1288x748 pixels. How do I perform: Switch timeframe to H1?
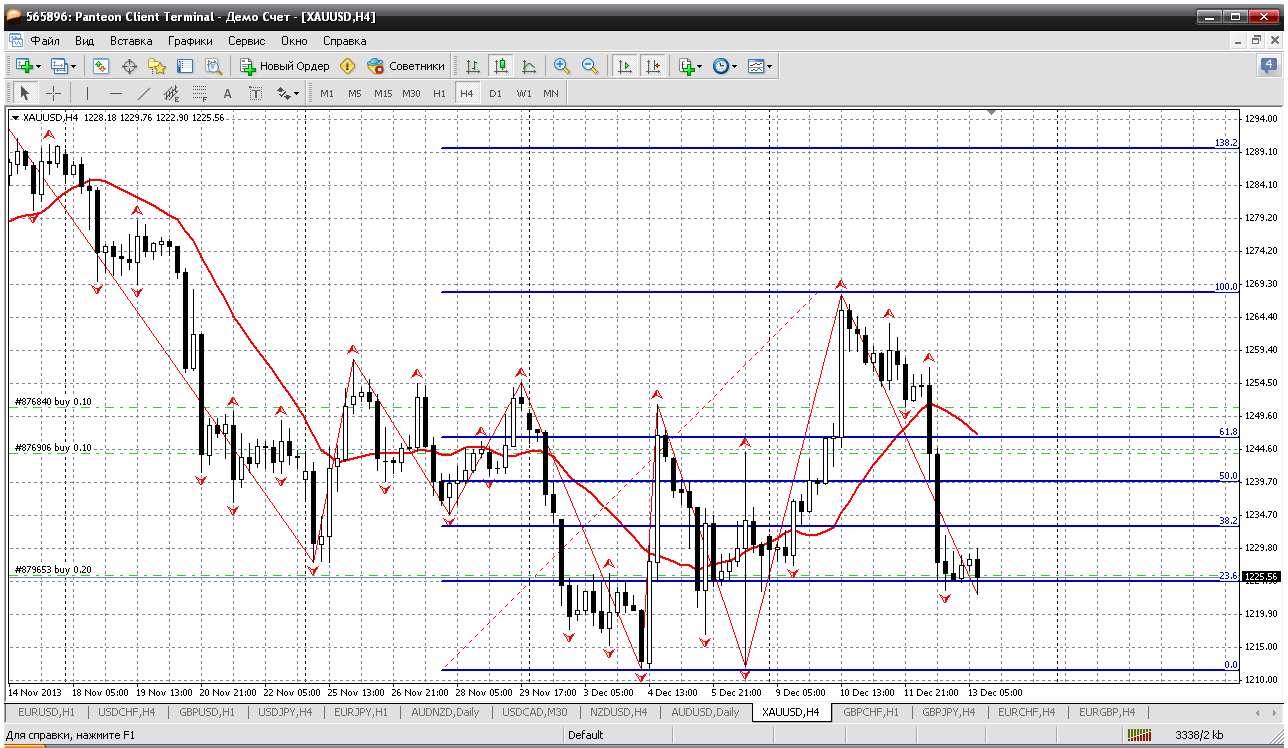coord(439,93)
